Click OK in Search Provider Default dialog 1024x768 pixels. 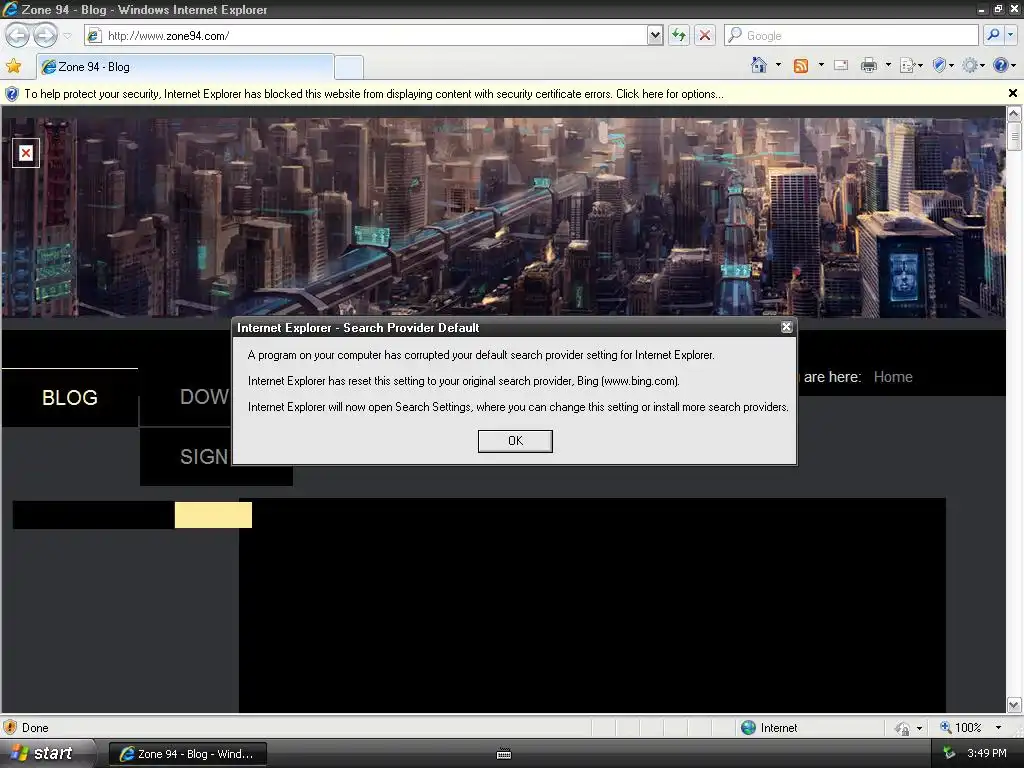pos(515,441)
